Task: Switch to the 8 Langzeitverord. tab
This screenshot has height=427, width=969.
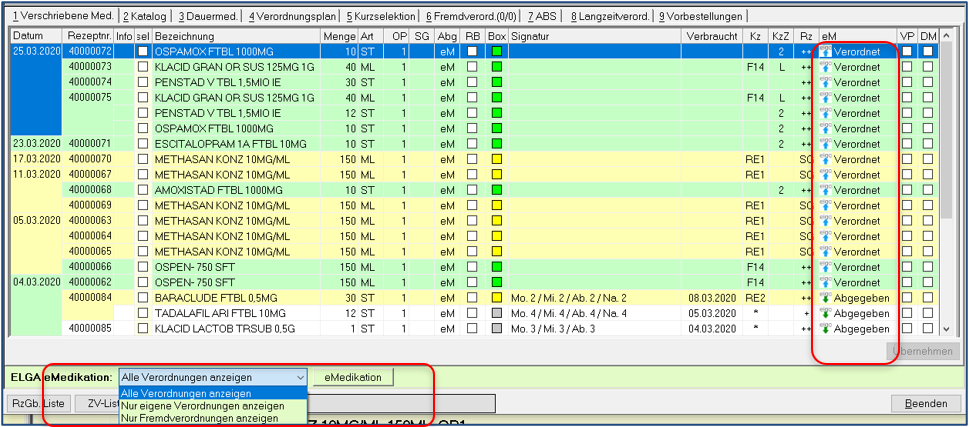Action: (610, 16)
